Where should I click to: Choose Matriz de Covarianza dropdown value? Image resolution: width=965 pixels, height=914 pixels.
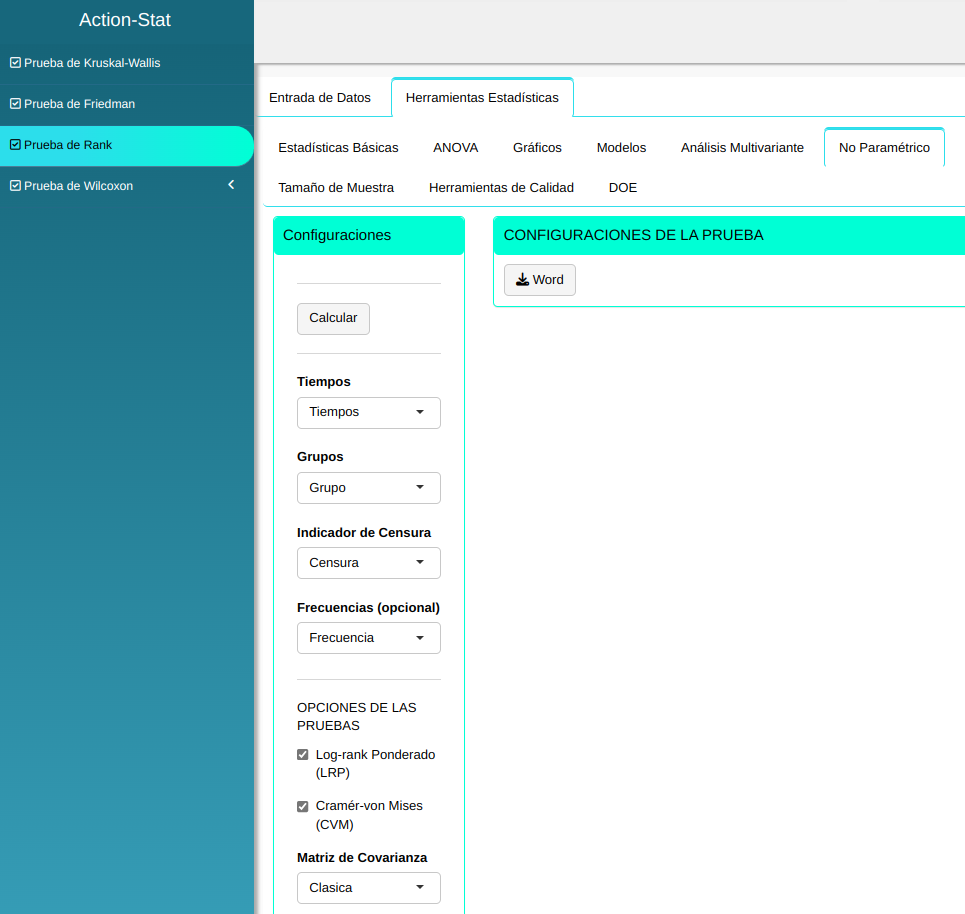coord(368,888)
